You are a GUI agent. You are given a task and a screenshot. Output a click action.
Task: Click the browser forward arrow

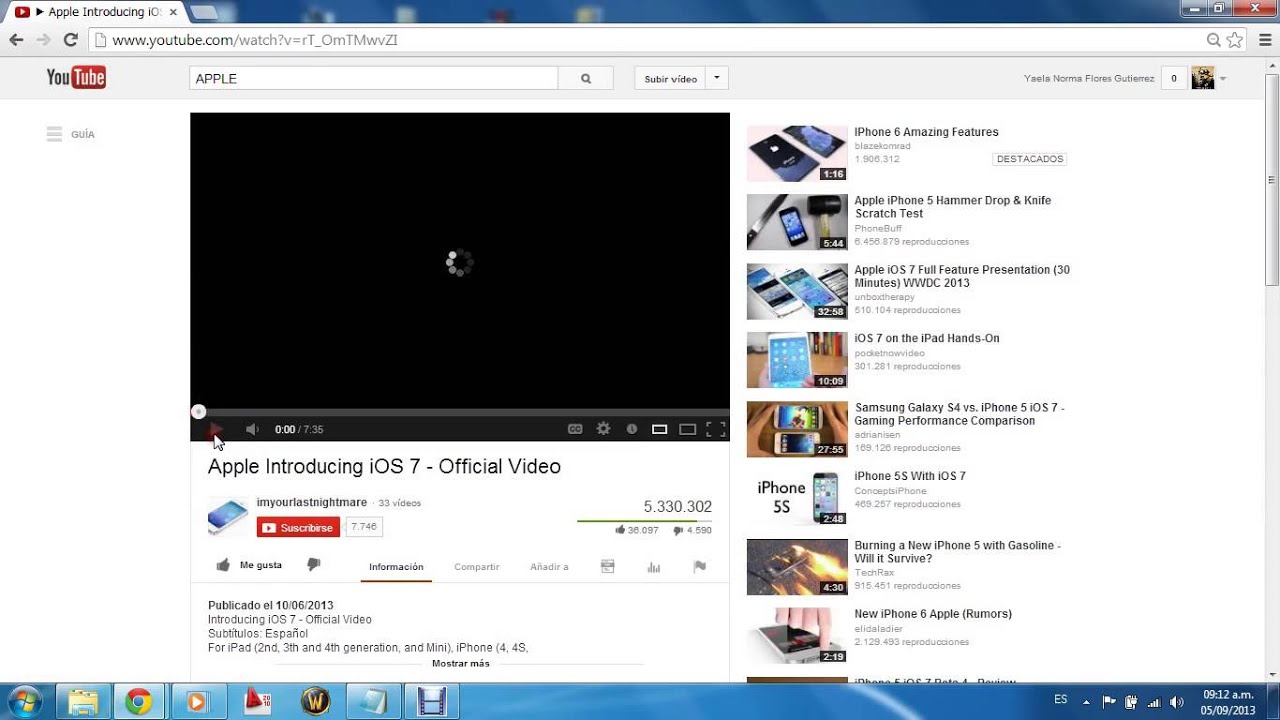coord(43,40)
